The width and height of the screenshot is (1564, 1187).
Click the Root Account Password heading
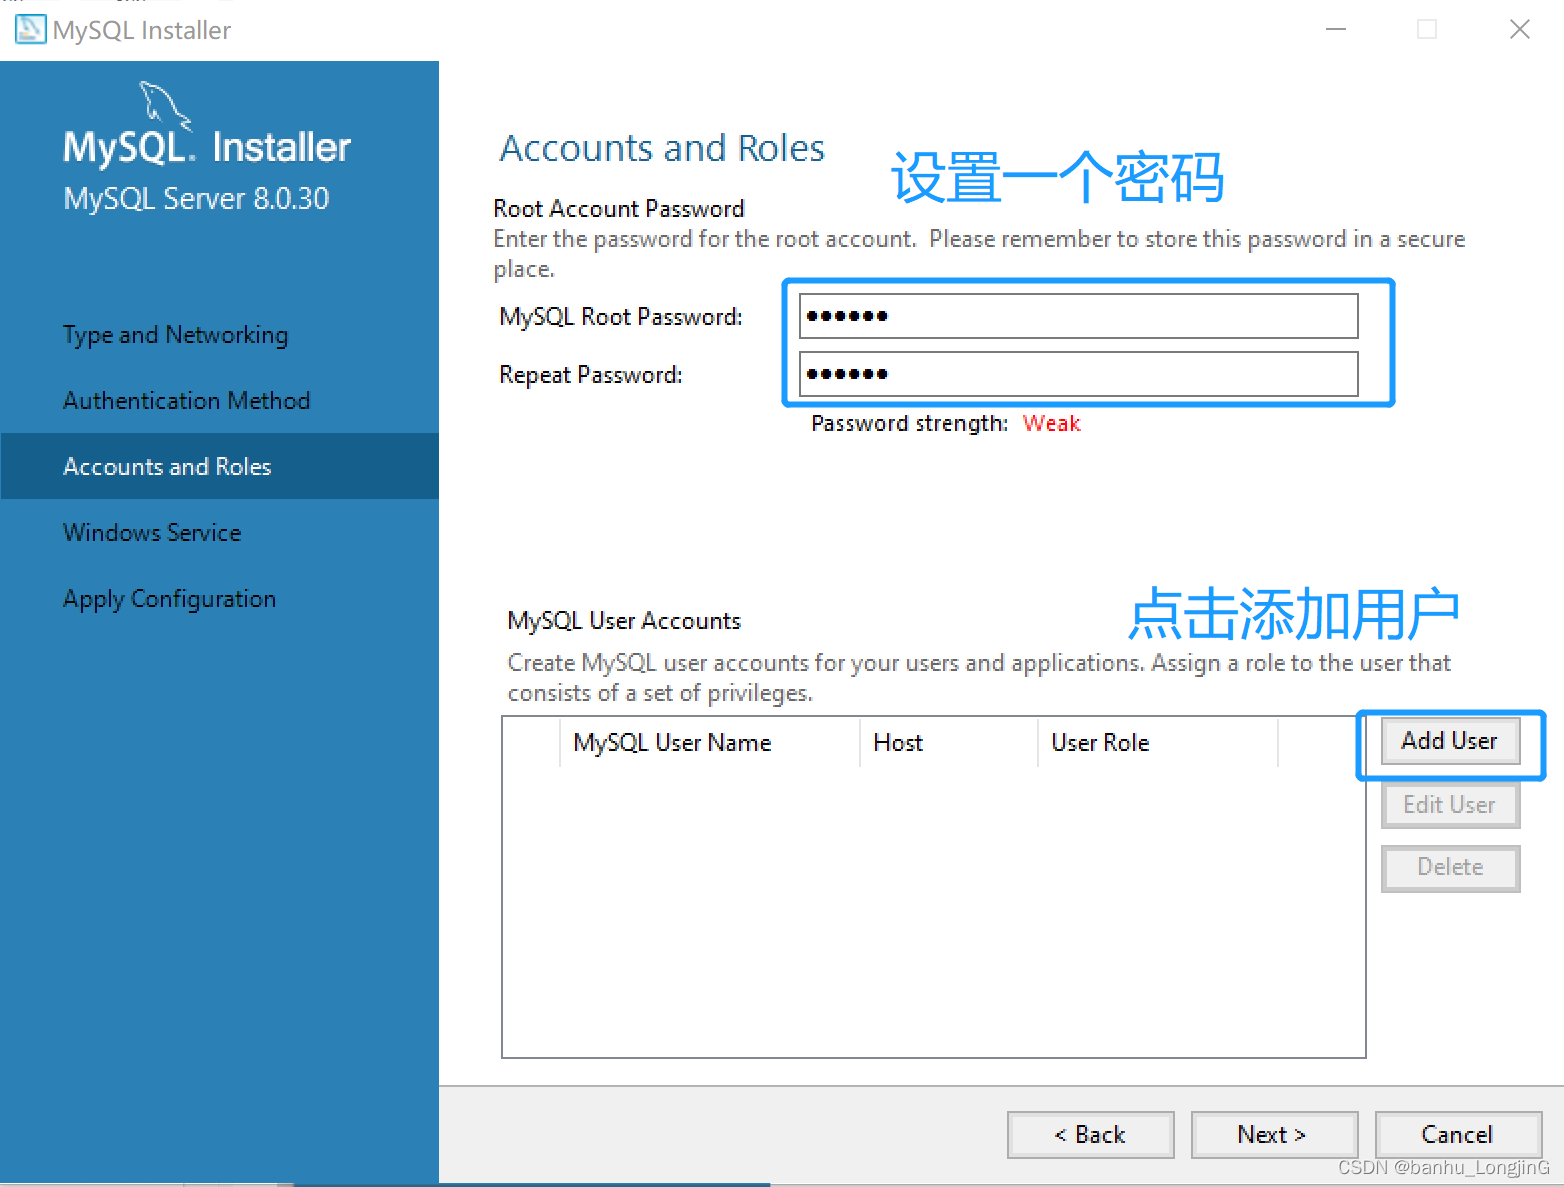tap(619, 209)
